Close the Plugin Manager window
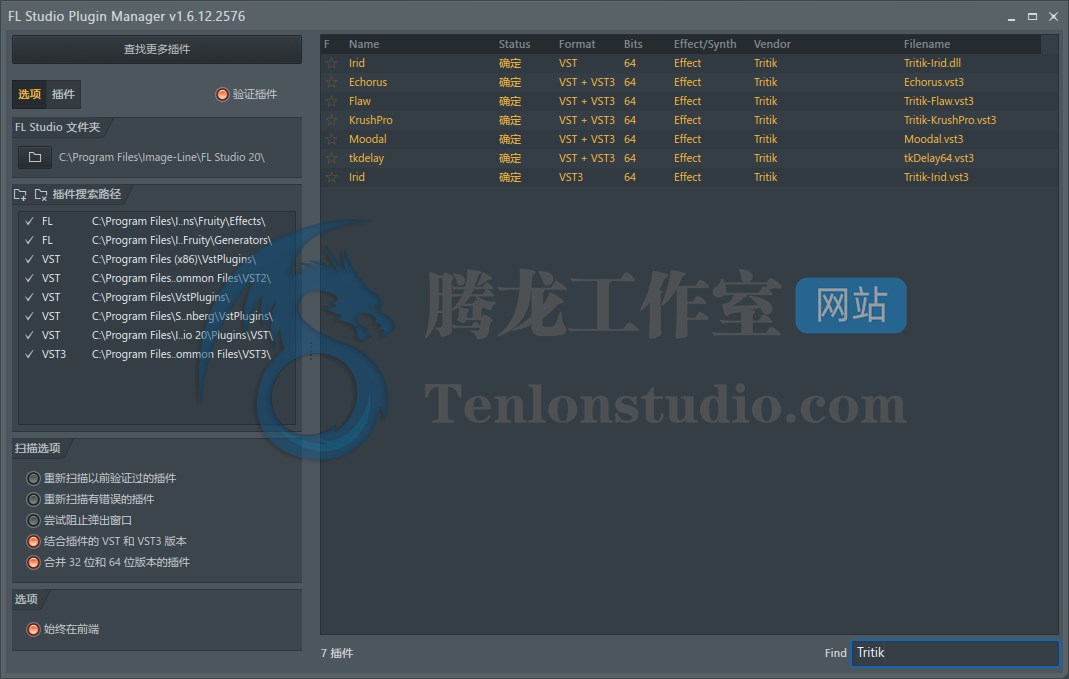1069x679 pixels. [1053, 16]
